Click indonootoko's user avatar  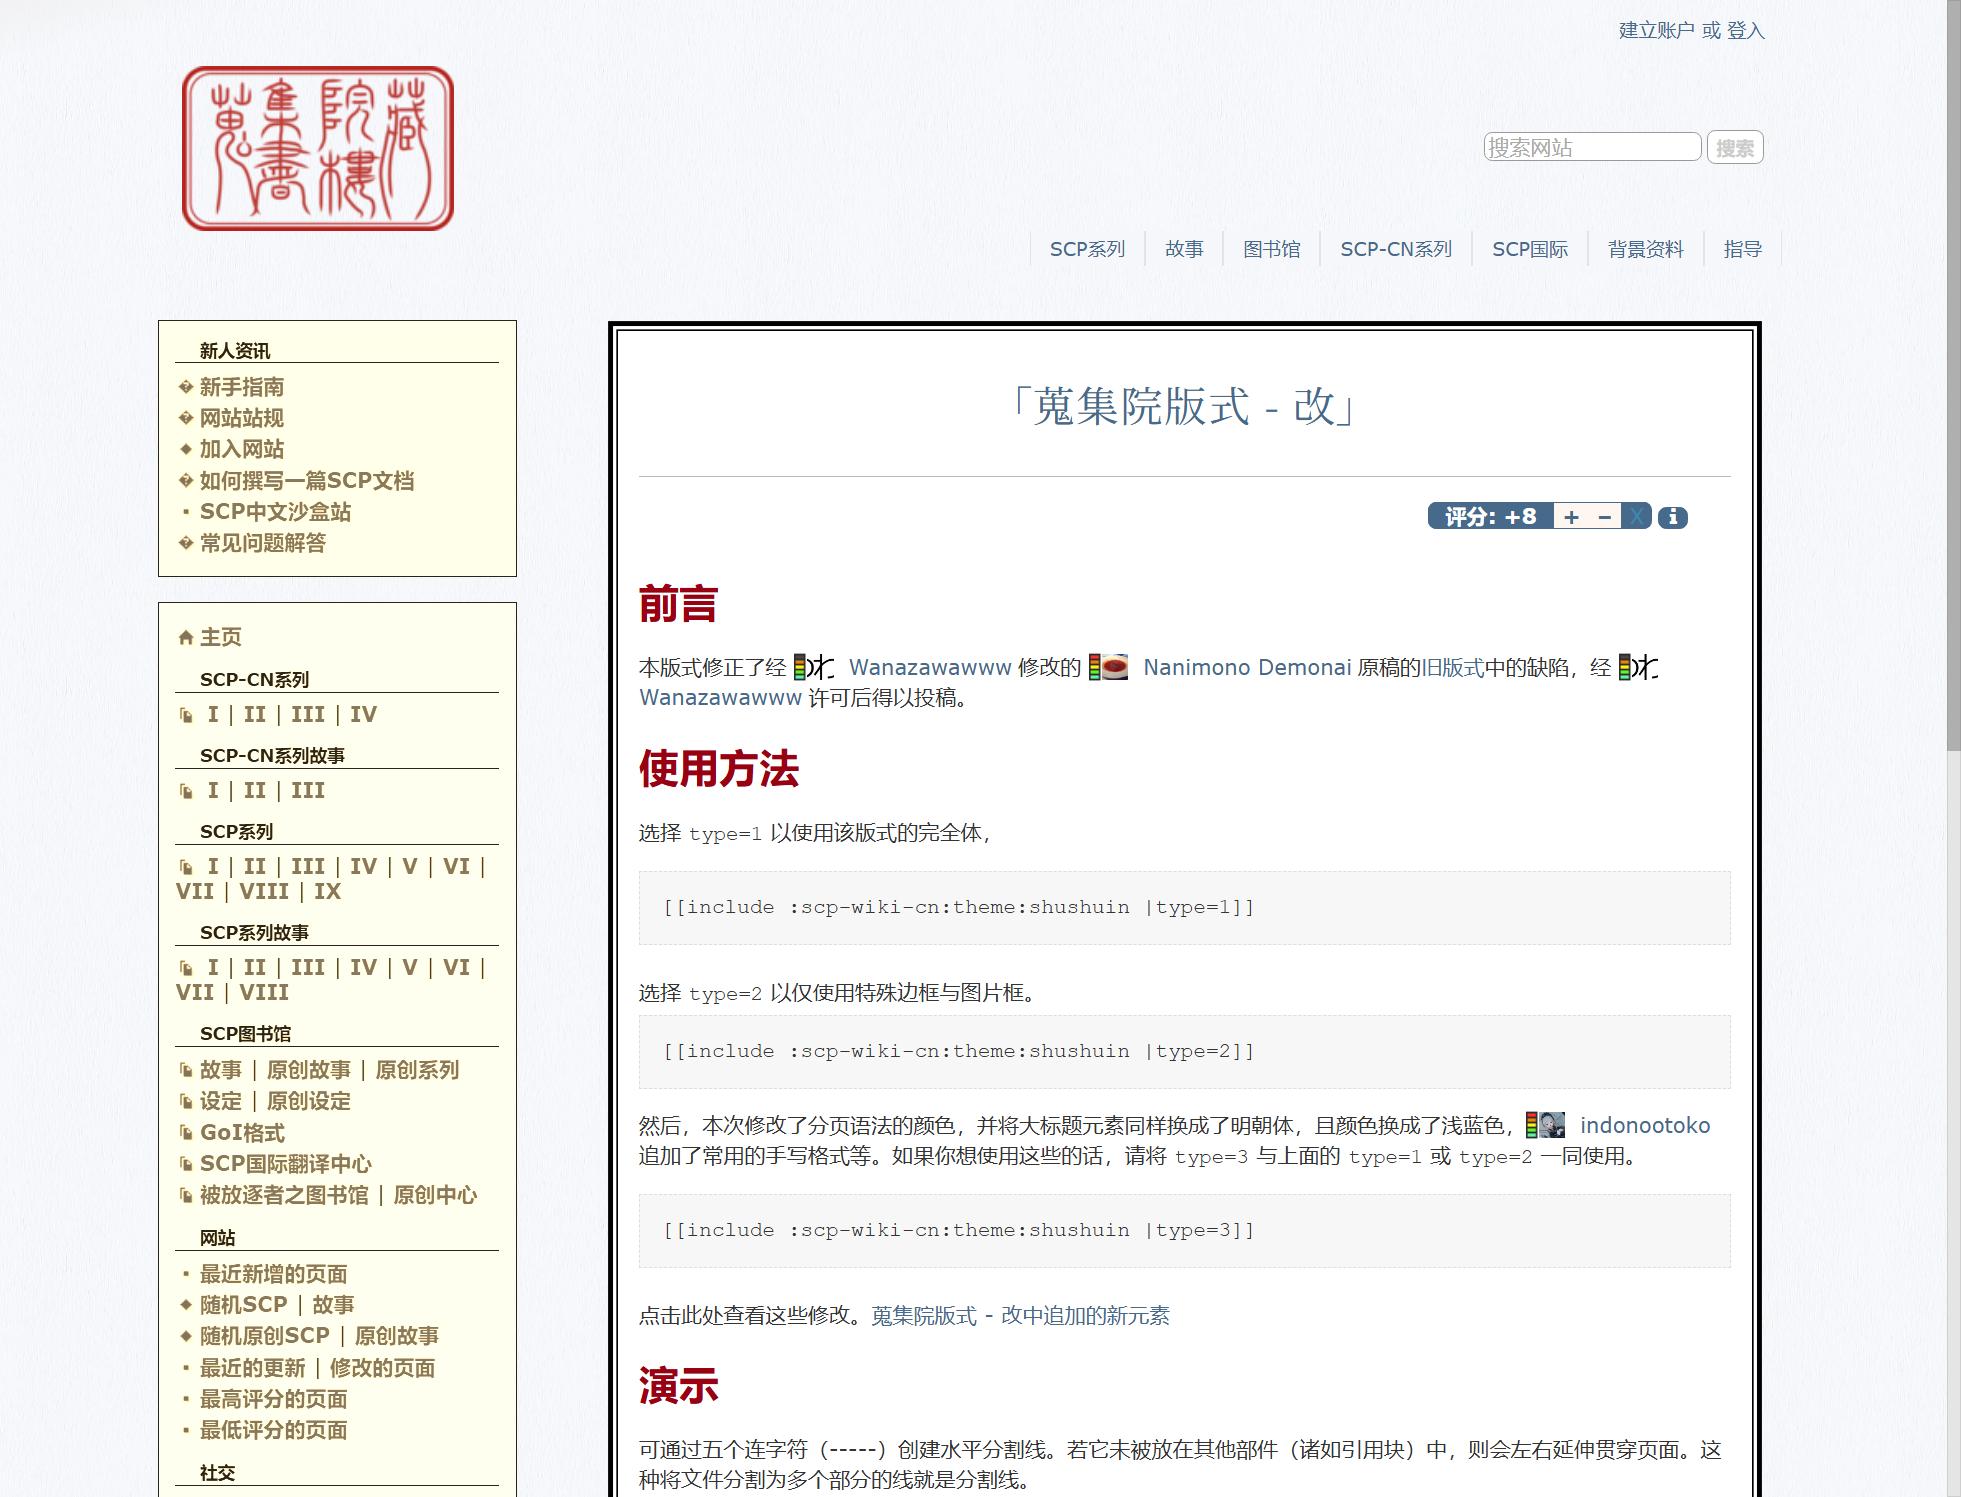(x=1550, y=1125)
